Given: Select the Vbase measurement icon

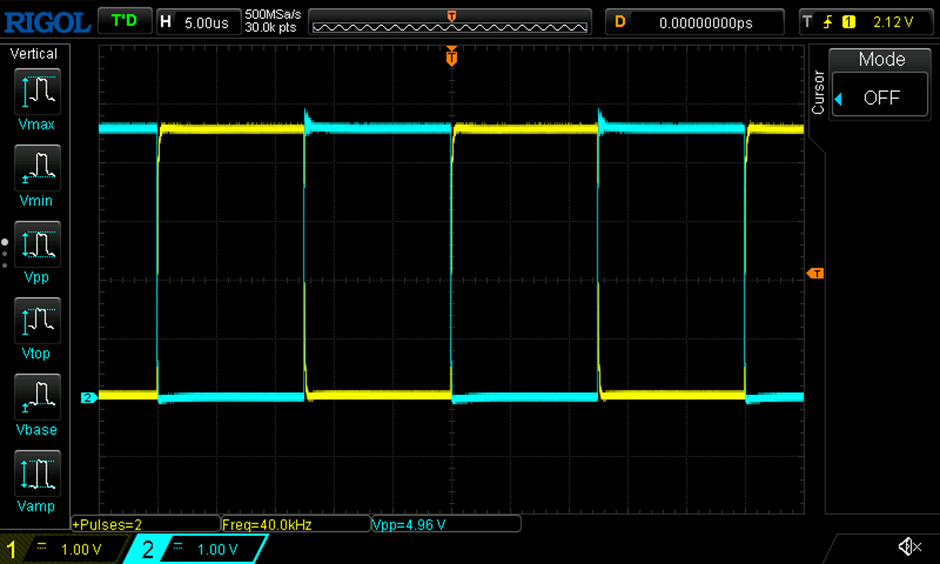Looking at the screenshot, I should pyautogui.click(x=37, y=397).
